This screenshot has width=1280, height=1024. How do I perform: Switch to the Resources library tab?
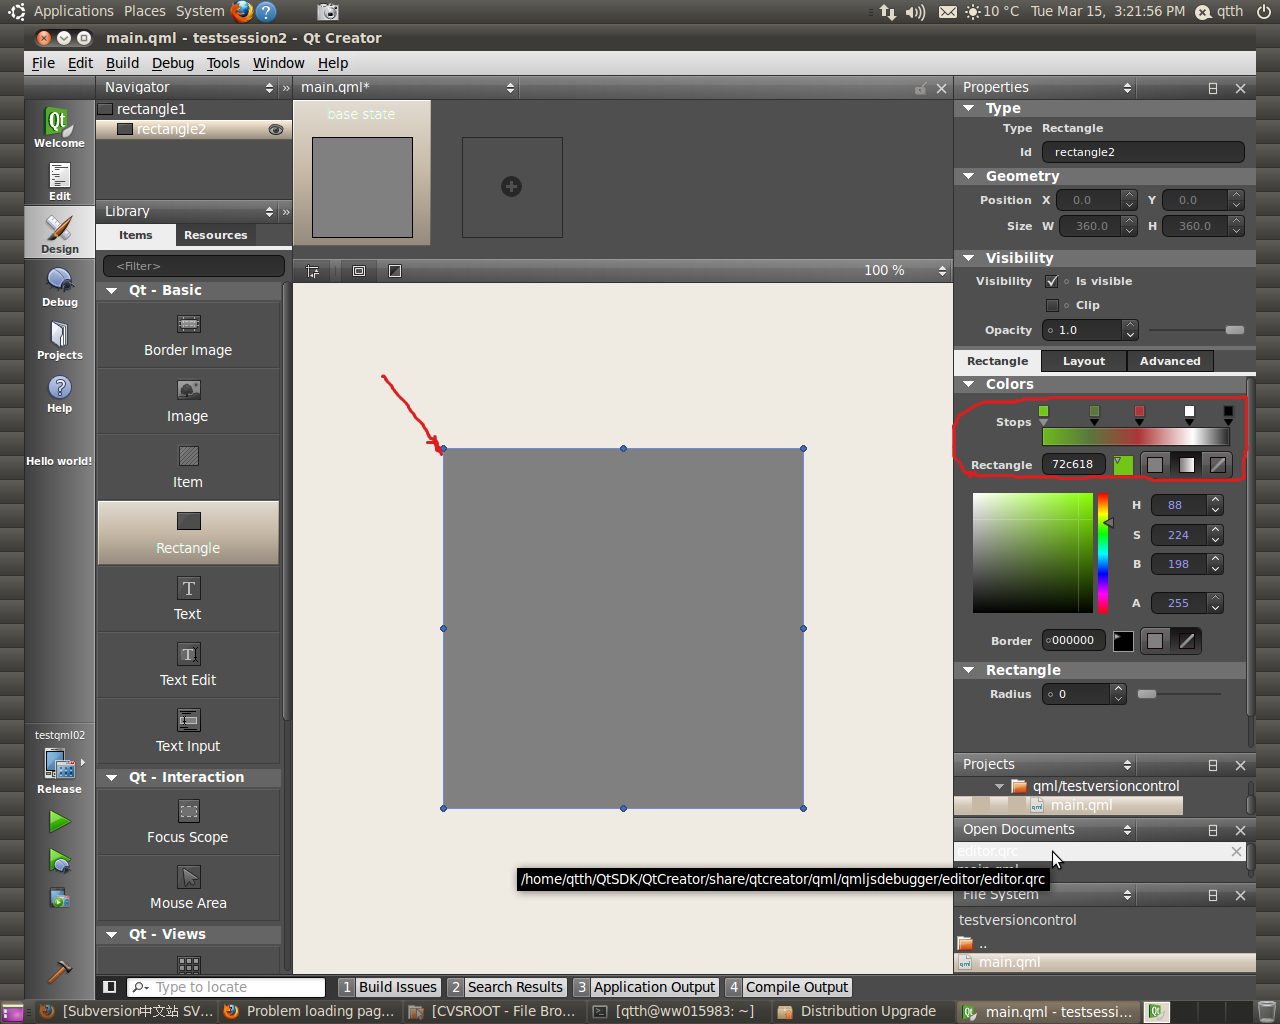tap(215, 235)
